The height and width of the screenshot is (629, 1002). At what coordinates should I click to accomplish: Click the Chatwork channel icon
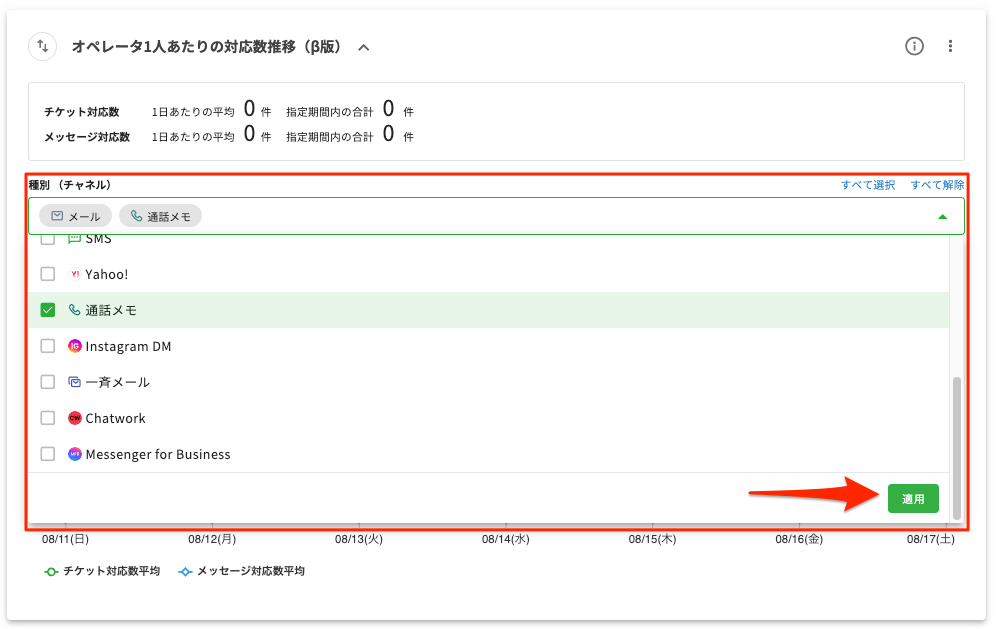coord(74,418)
